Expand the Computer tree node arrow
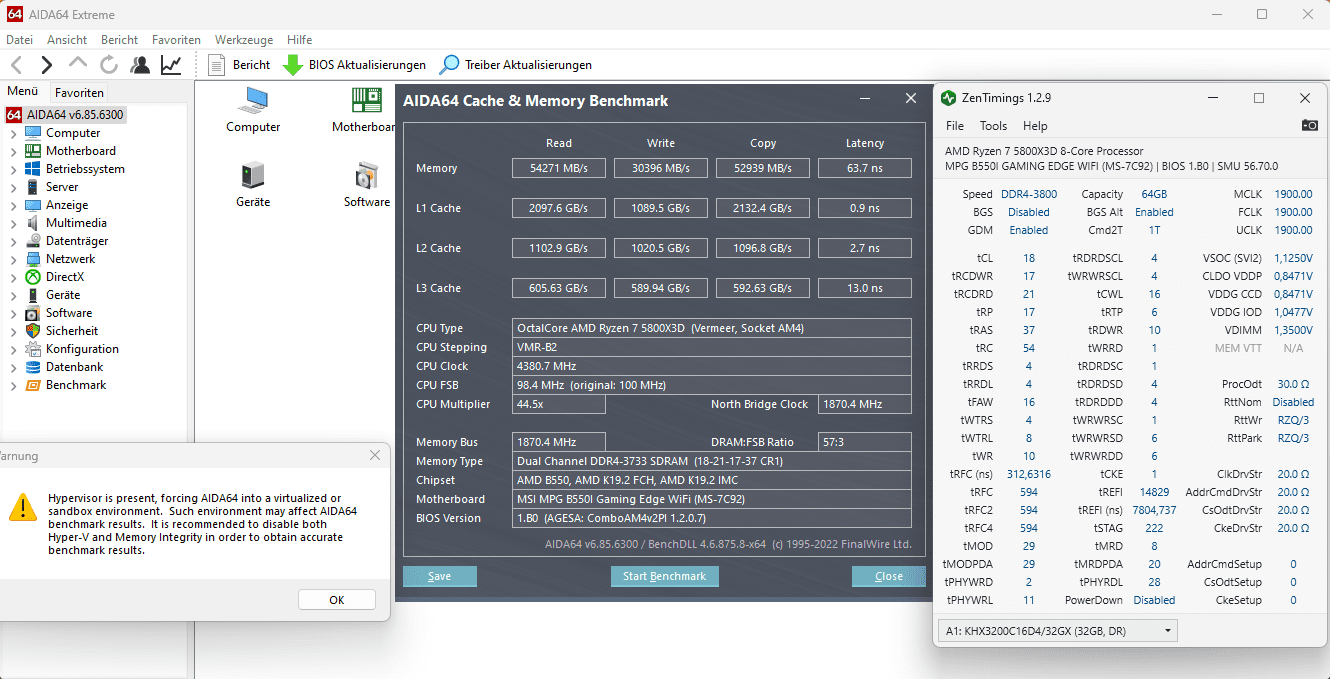Viewport: 1330px width, 679px height. tap(13, 133)
